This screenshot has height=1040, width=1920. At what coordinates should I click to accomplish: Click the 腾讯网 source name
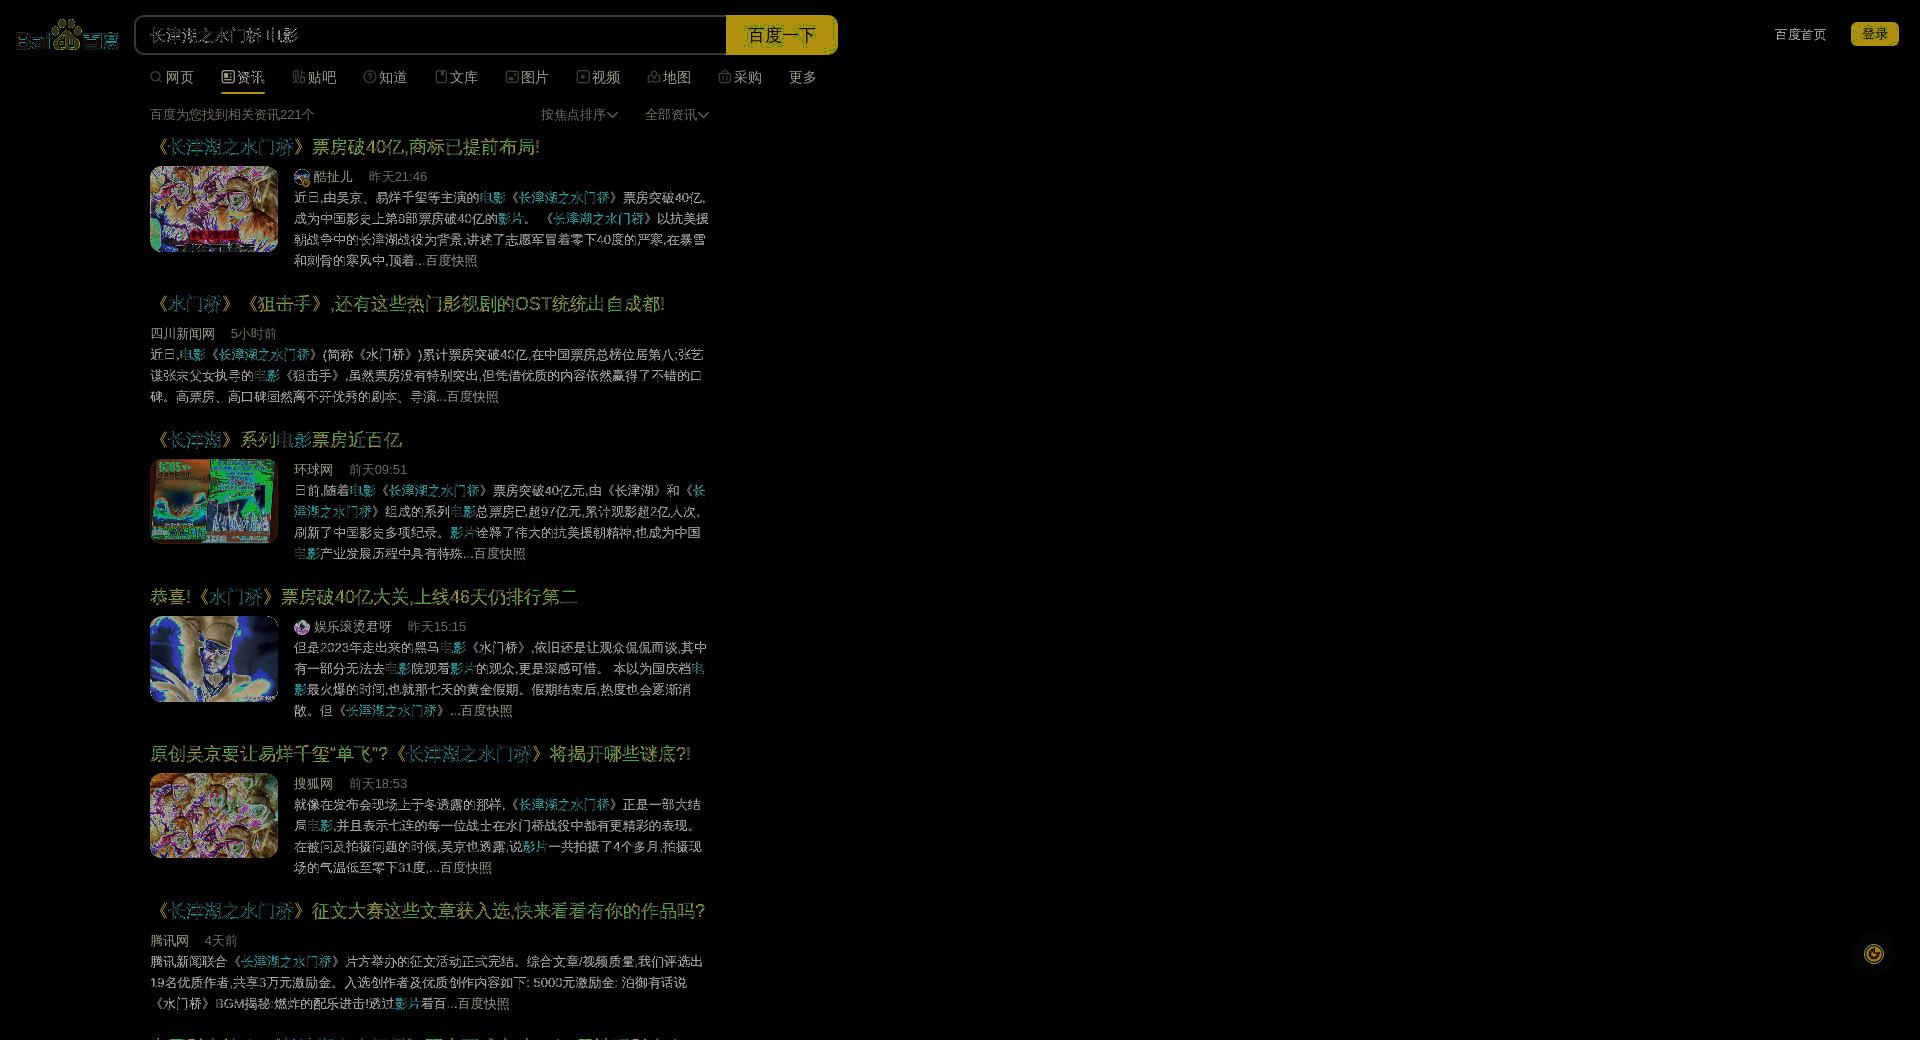tap(169, 941)
